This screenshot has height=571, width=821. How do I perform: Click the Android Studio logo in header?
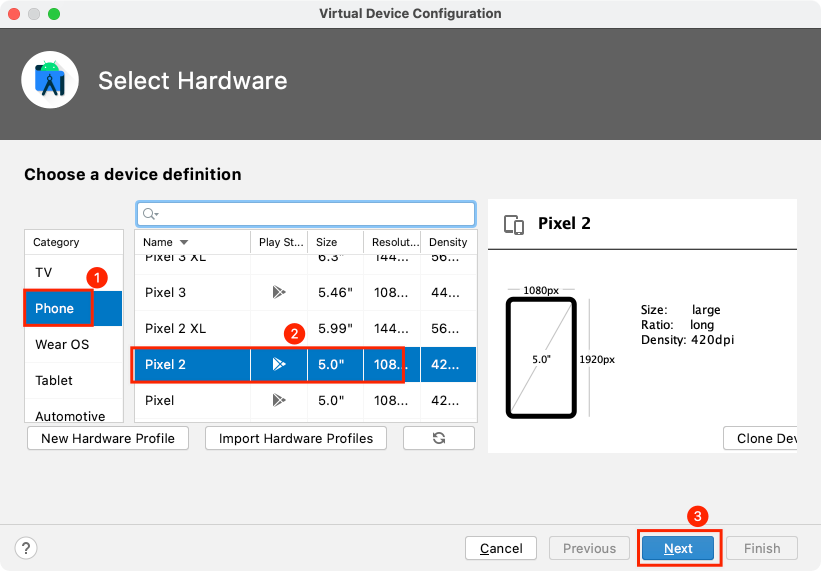click(50, 80)
